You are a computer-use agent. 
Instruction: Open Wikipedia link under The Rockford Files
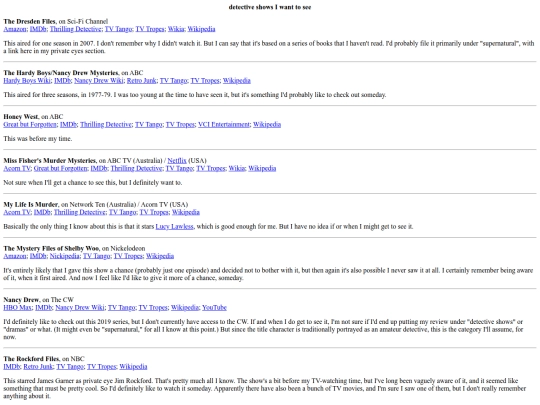tap(133, 367)
